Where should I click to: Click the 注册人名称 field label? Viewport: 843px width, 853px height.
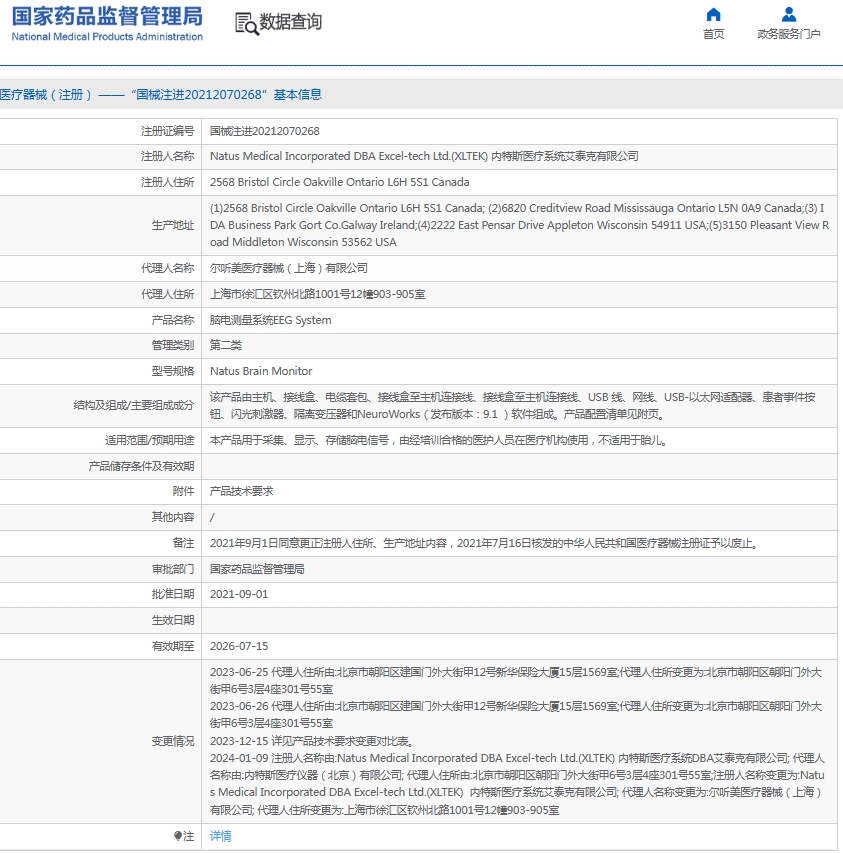[x=168, y=156]
